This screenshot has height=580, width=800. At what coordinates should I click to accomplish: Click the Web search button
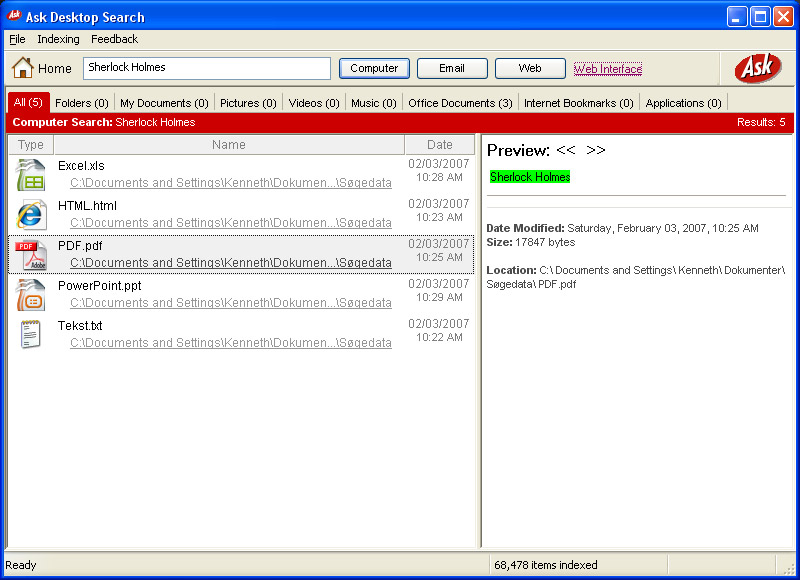(x=530, y=68)
